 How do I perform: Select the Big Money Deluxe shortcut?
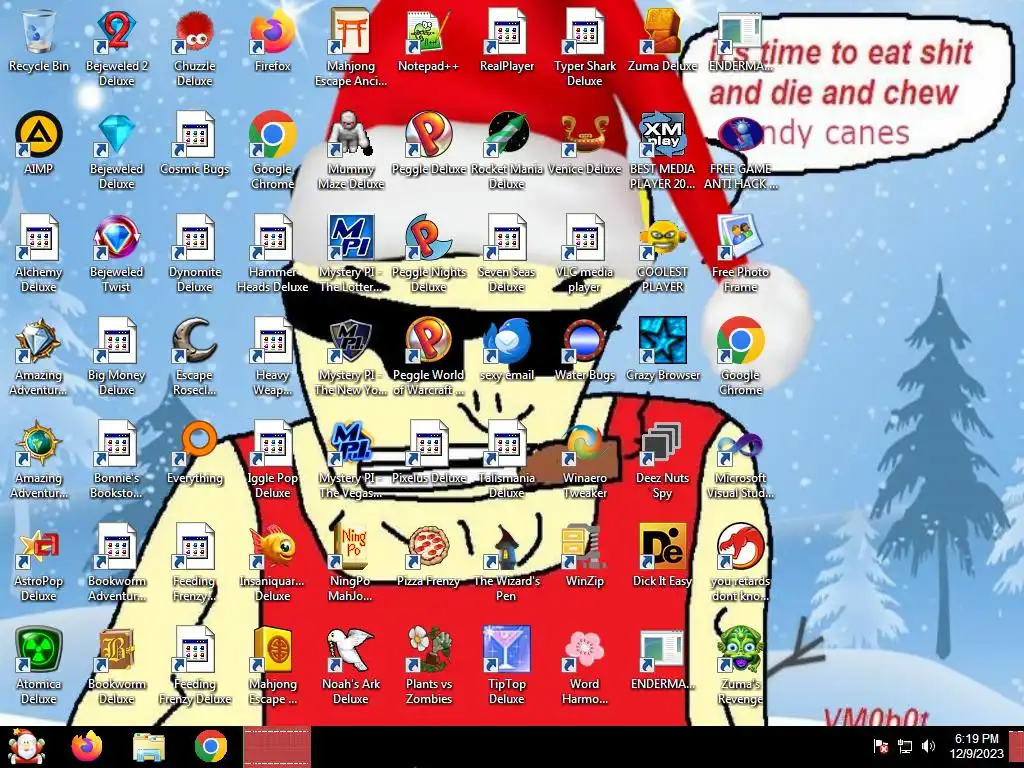click(x=116, y=355)
